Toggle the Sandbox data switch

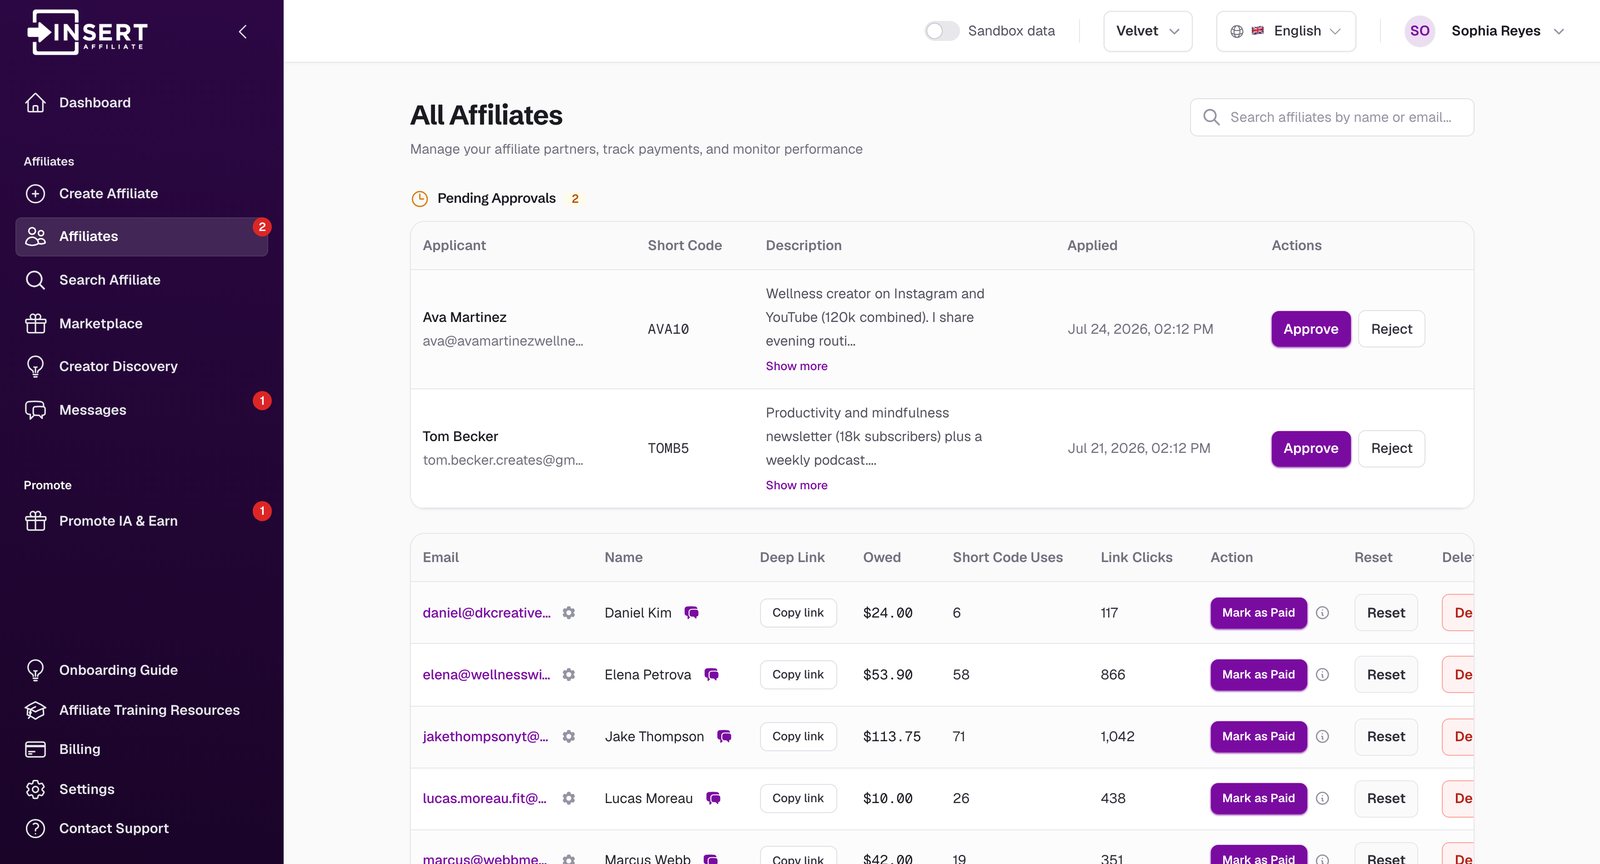coord(942,31)
